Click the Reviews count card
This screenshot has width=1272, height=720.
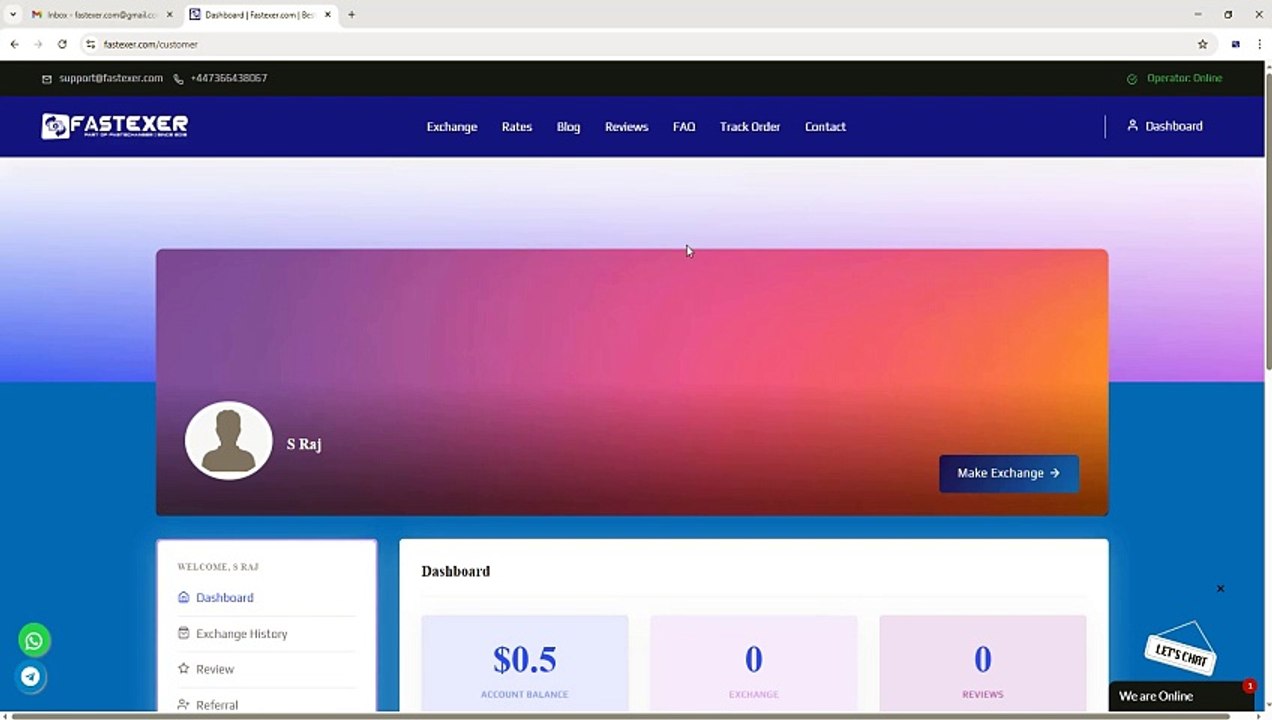983,665
